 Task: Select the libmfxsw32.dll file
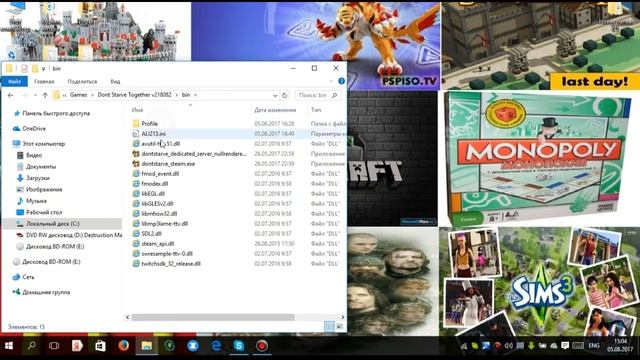click(x=159, y=214)
